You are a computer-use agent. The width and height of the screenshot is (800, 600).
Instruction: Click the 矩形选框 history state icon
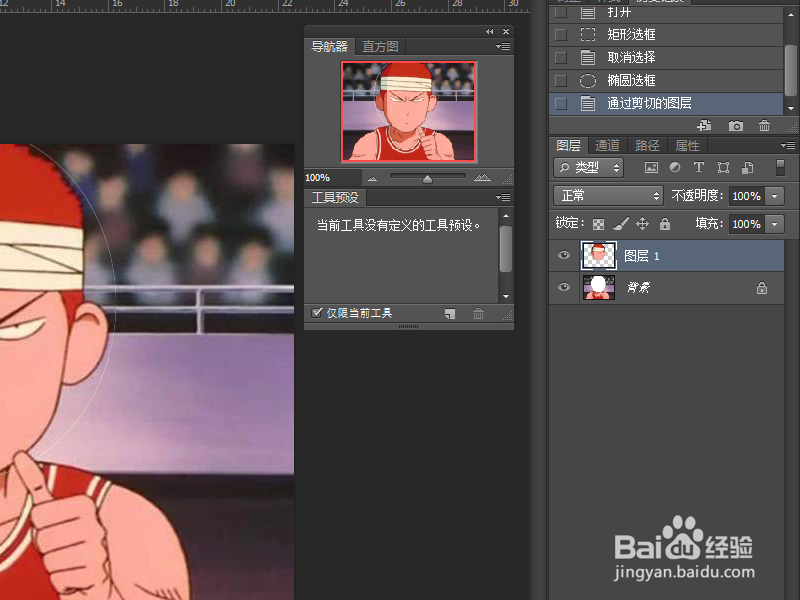588,34
